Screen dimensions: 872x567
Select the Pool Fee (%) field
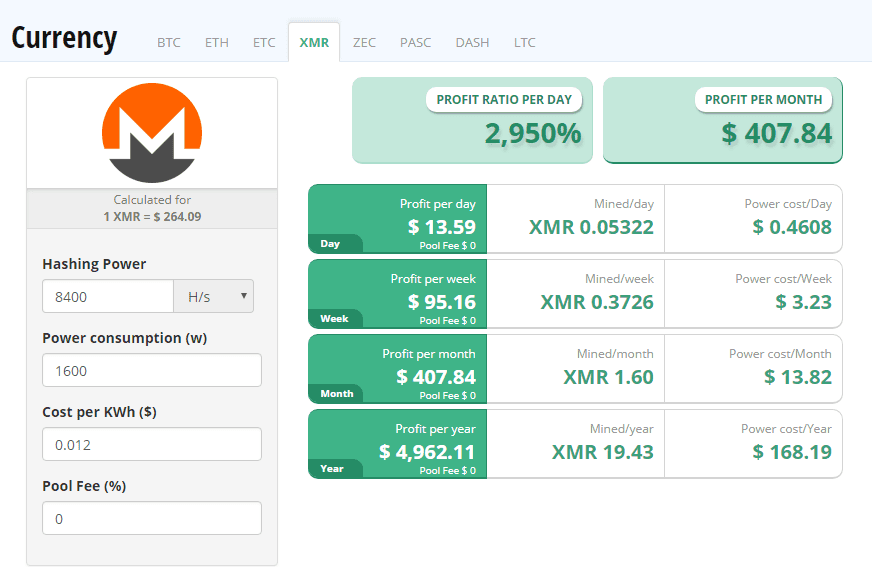[x=152, y=518]
